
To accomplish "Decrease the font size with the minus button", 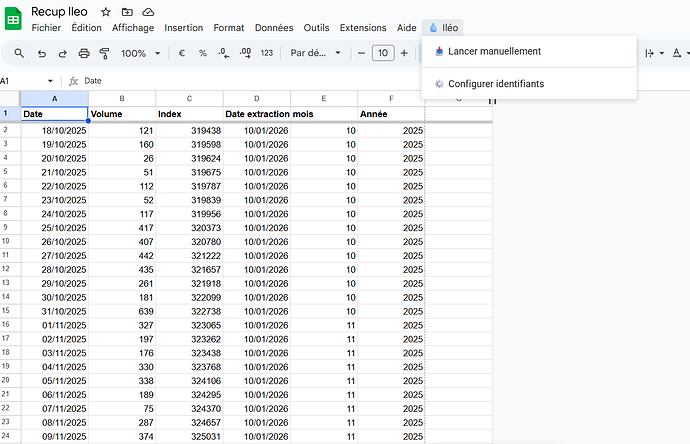I will point(362,53).
